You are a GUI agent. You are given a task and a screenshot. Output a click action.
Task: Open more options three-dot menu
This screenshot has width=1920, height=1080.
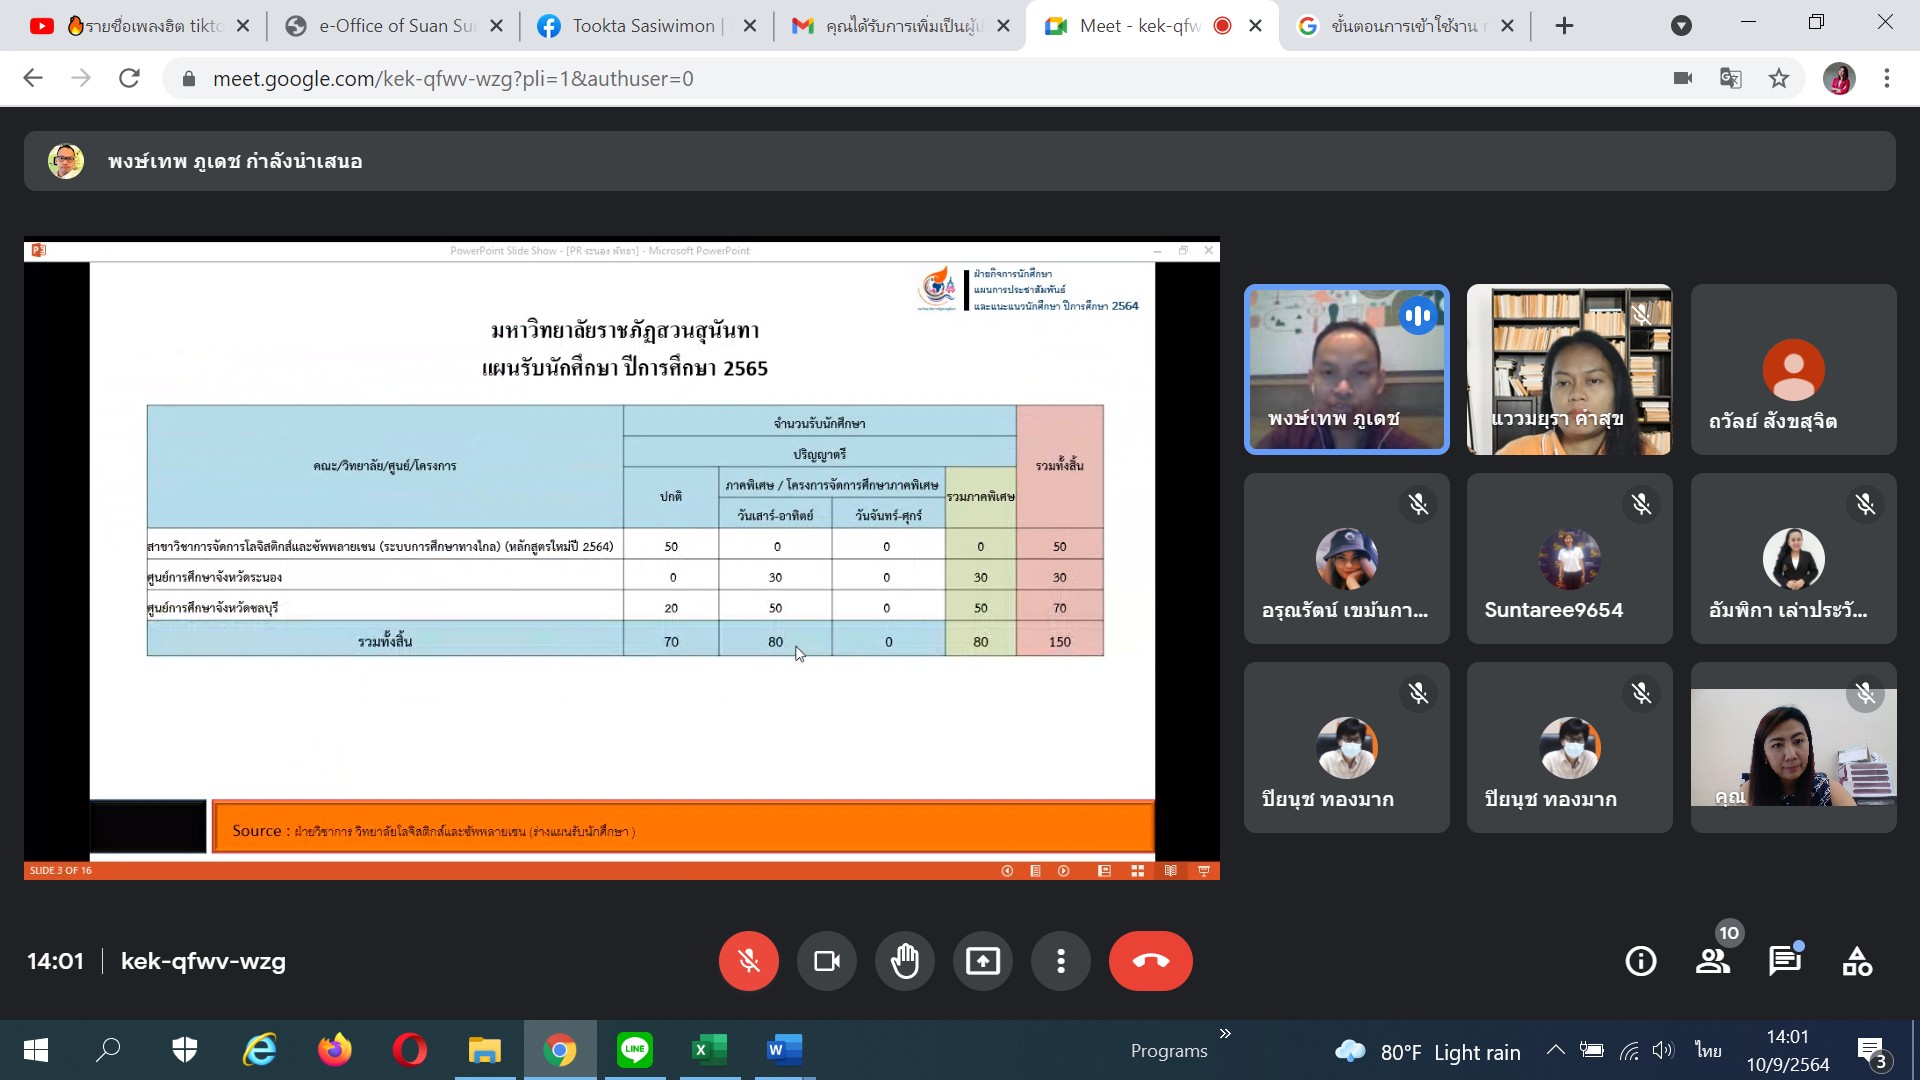click(1060, 961)
